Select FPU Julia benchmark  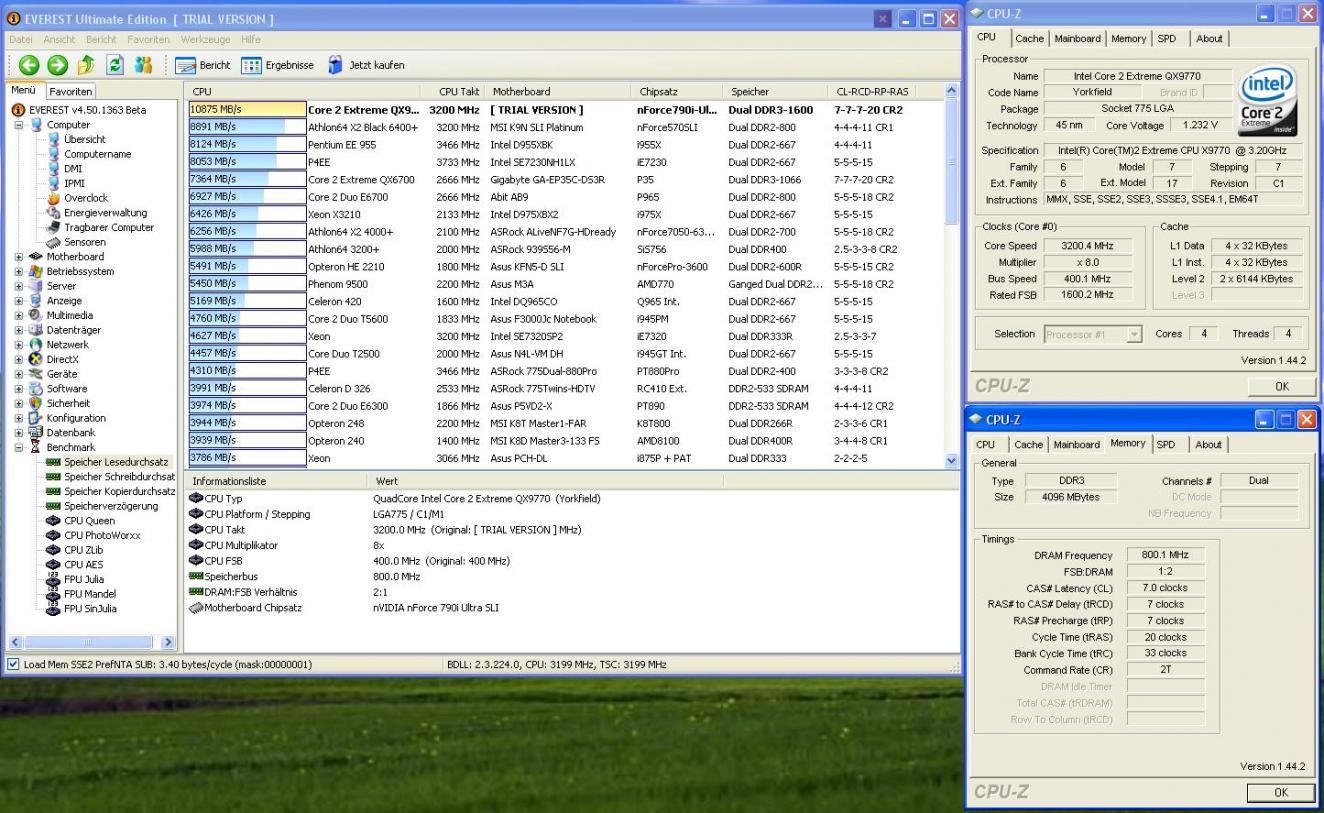pyautogui.click(x=86, y=579)
